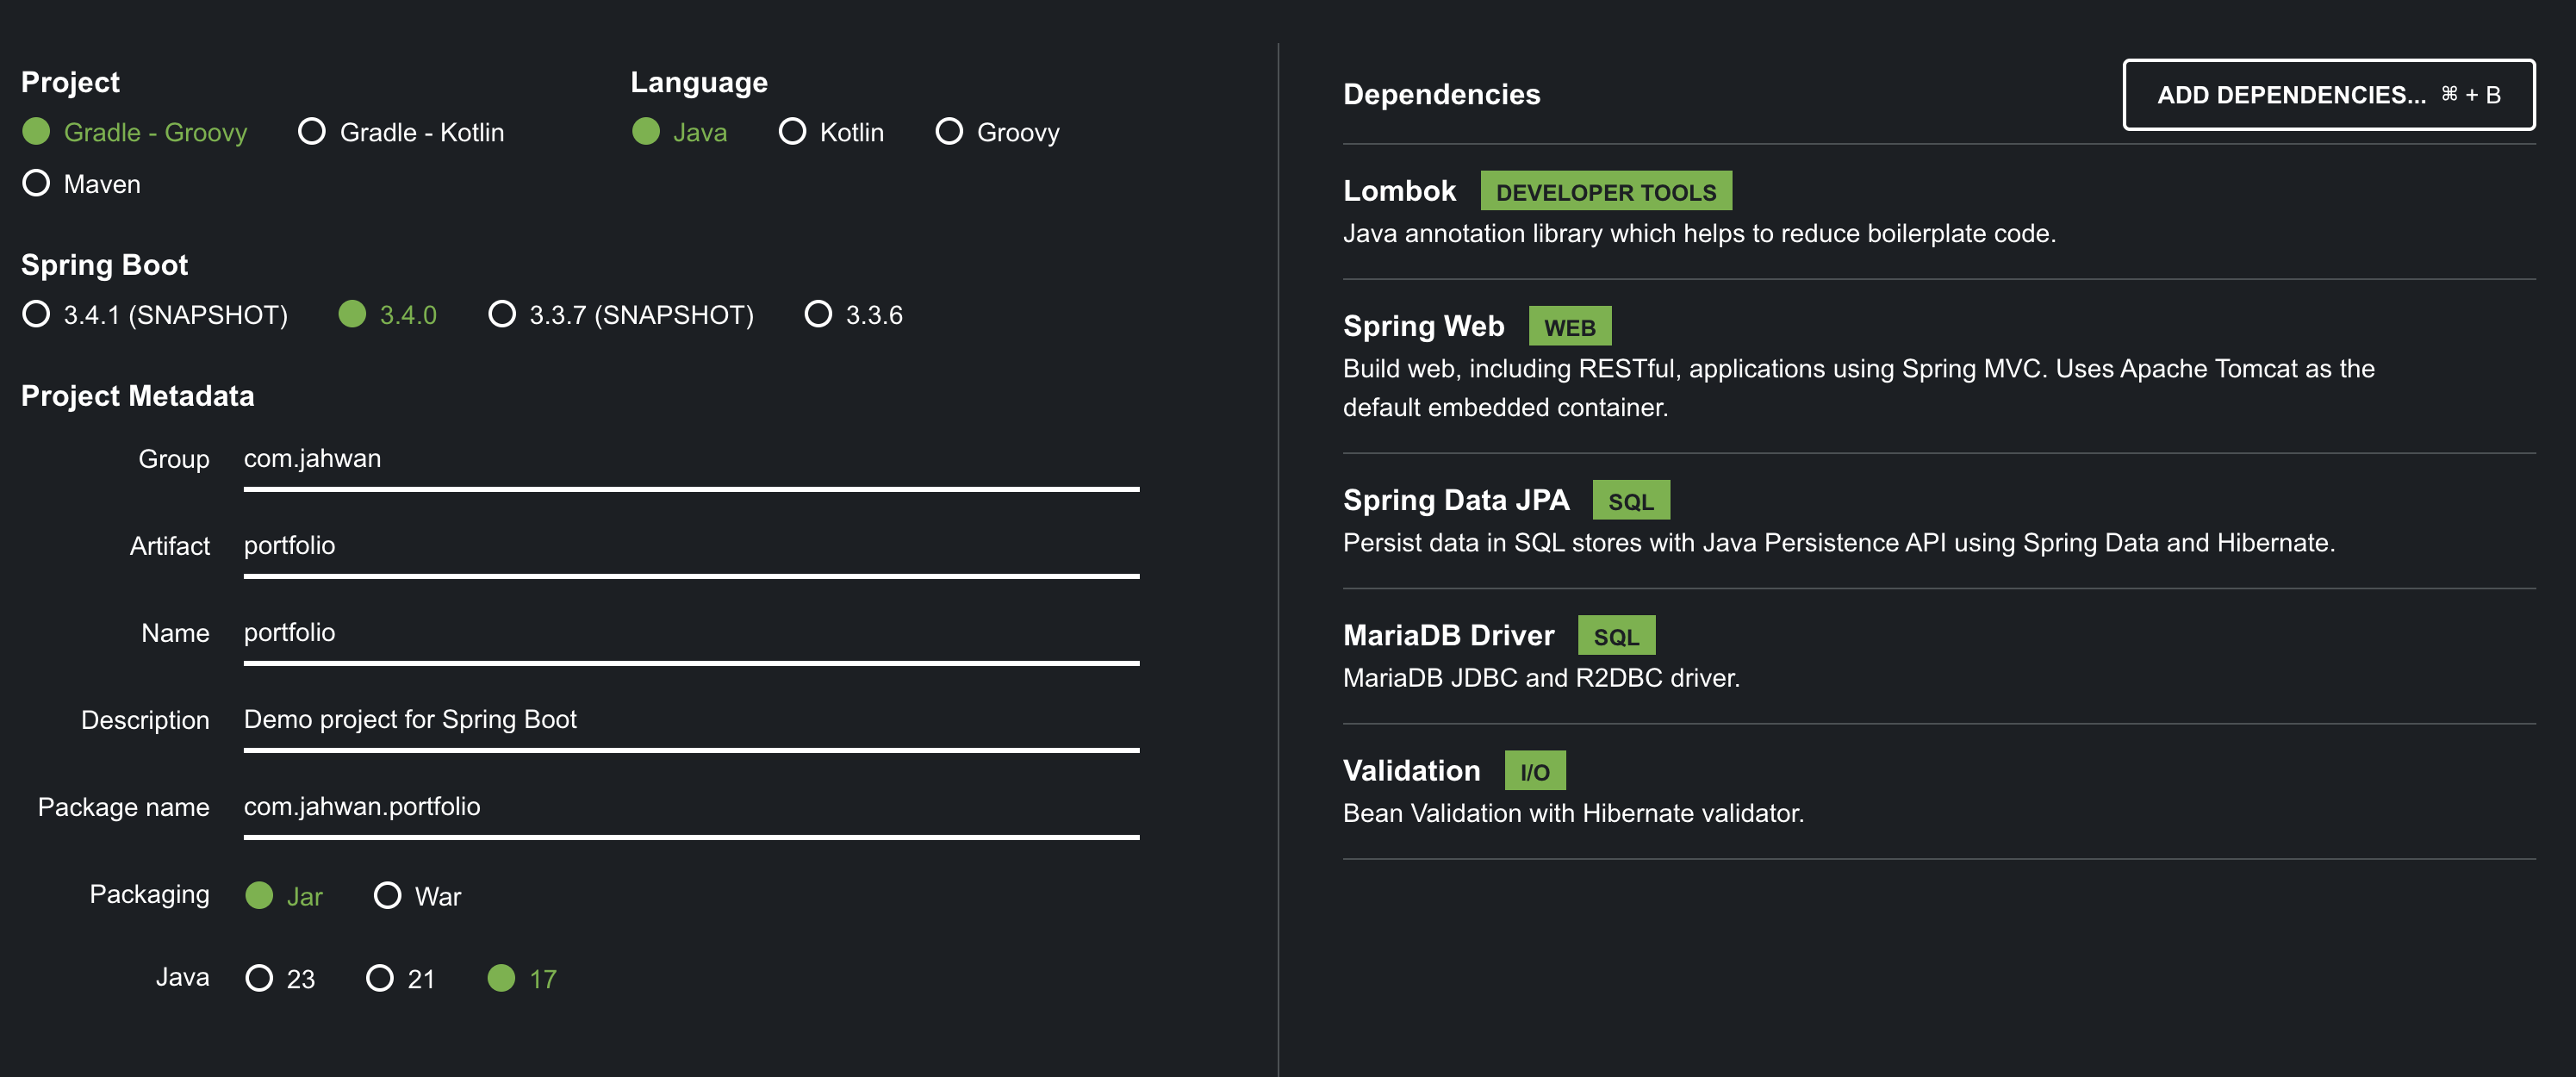This screenshot has width=2576, height=1077.
Task: Select Java version 21
Action: [380, 979]
